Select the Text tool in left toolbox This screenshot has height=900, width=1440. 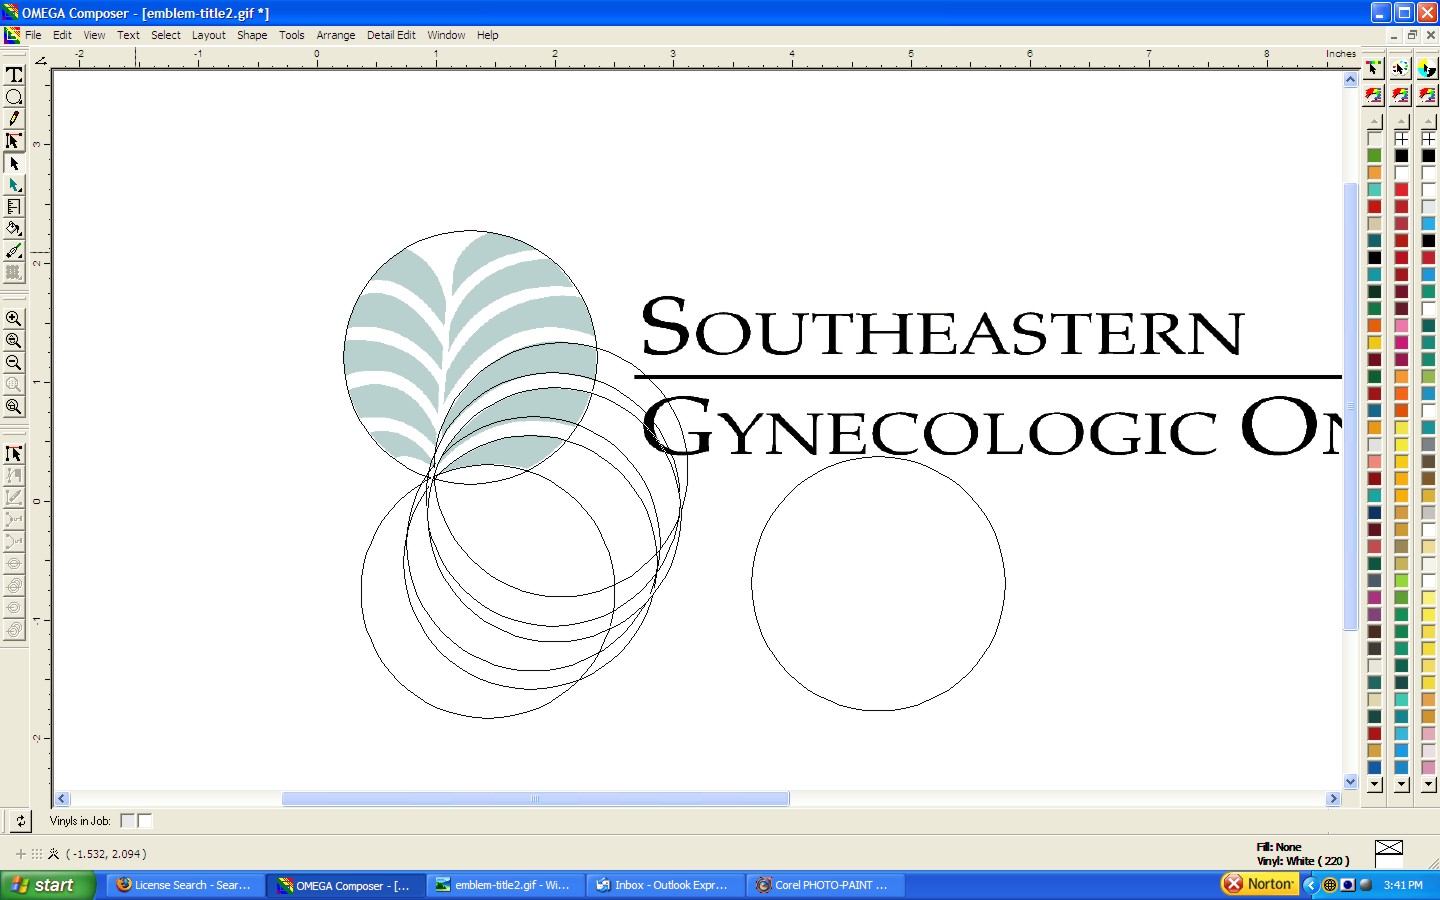[14, 75]
